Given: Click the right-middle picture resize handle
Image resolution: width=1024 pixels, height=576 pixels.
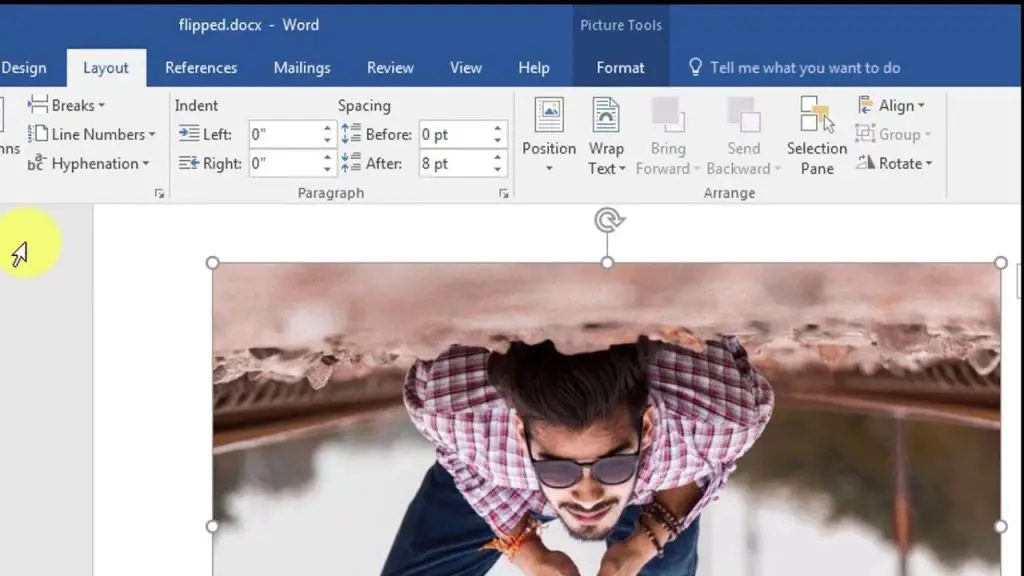Looking at the screenshot, I should [1000, 526].
